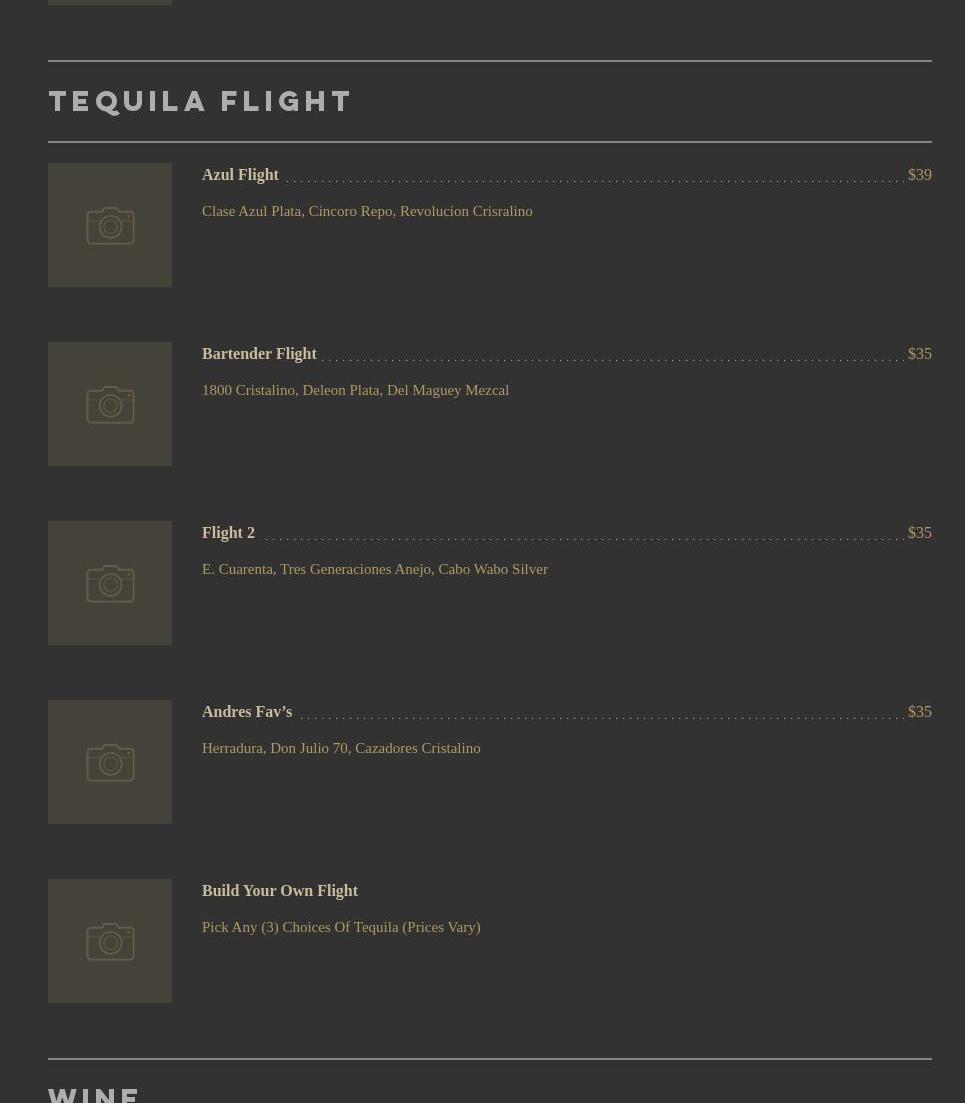
Task: Click the Andres Fav's camera placeholder image
Action: (110, 762)
